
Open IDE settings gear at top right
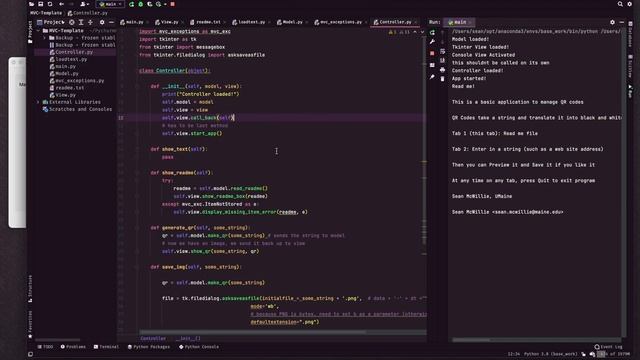coord(630,4)
